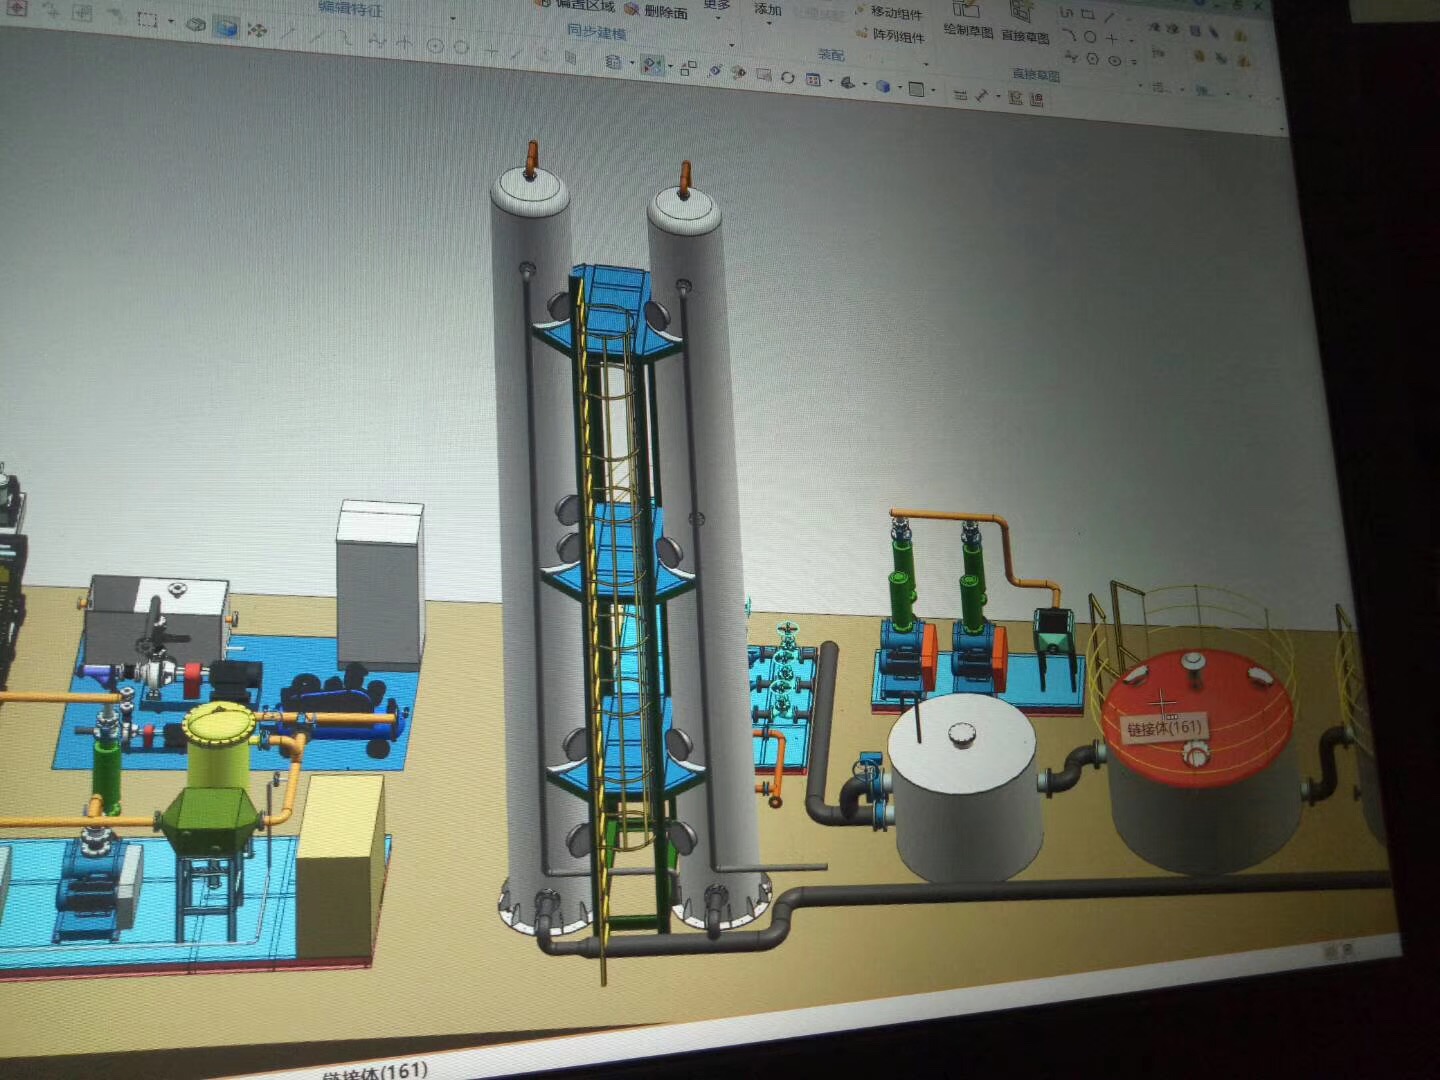Expand the 更多 (More) dropdown

(x=717, y=6)
